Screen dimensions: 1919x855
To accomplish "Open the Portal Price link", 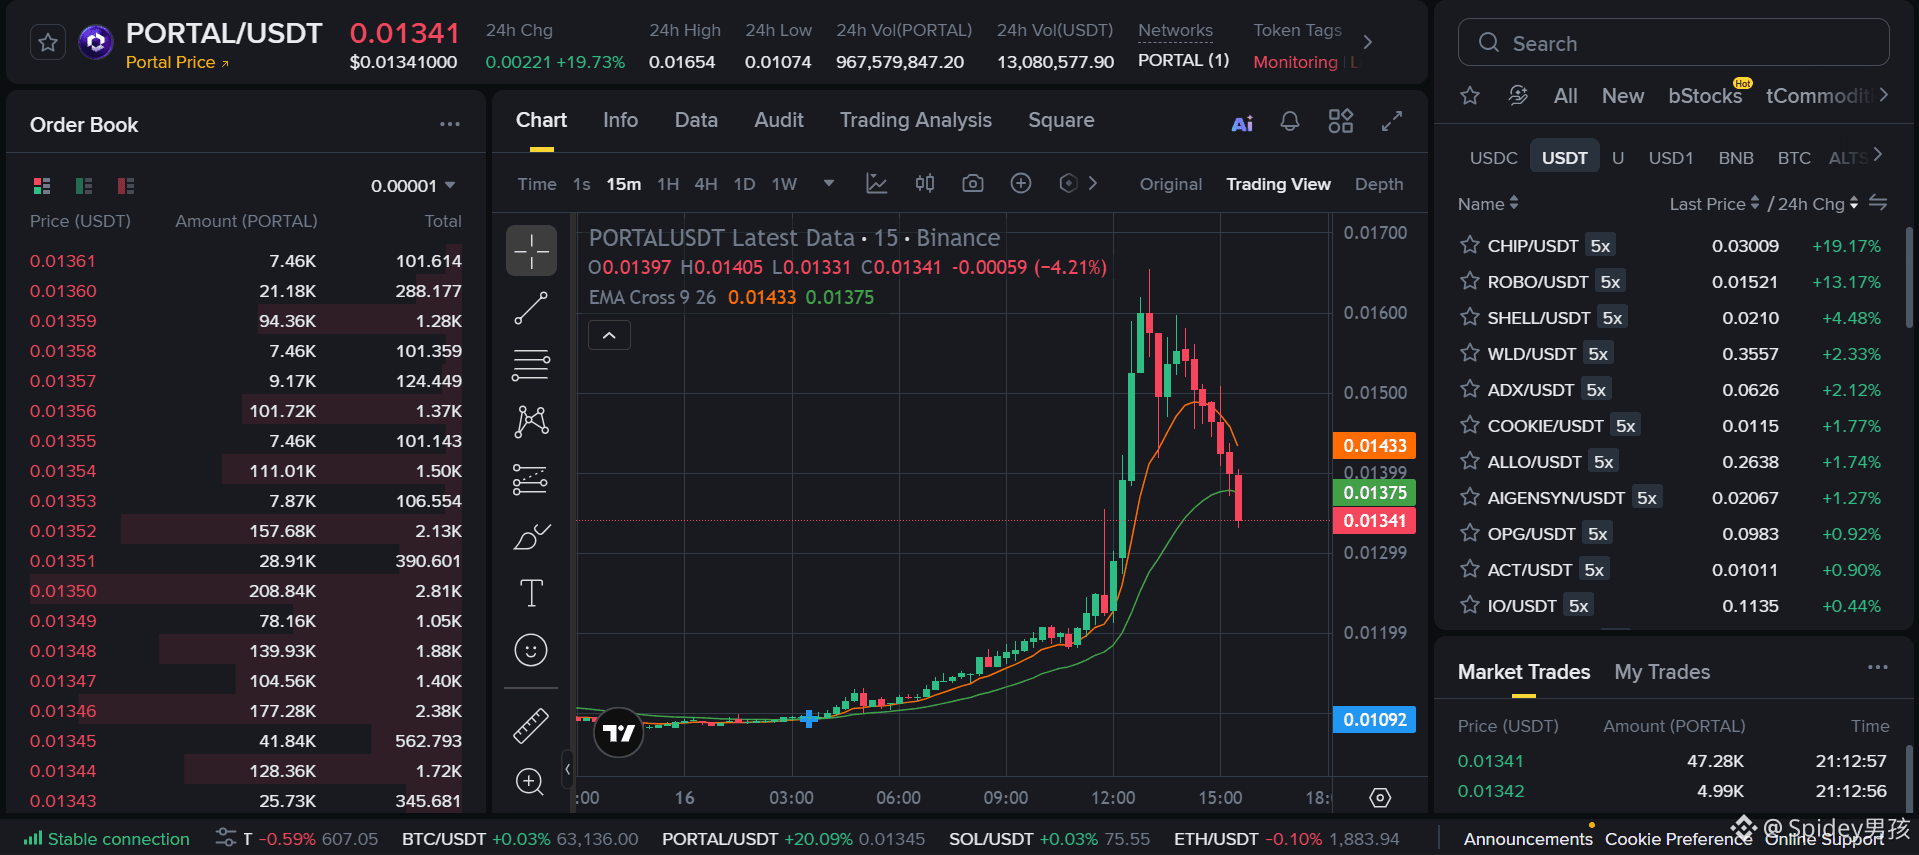I will coord(177,62).
